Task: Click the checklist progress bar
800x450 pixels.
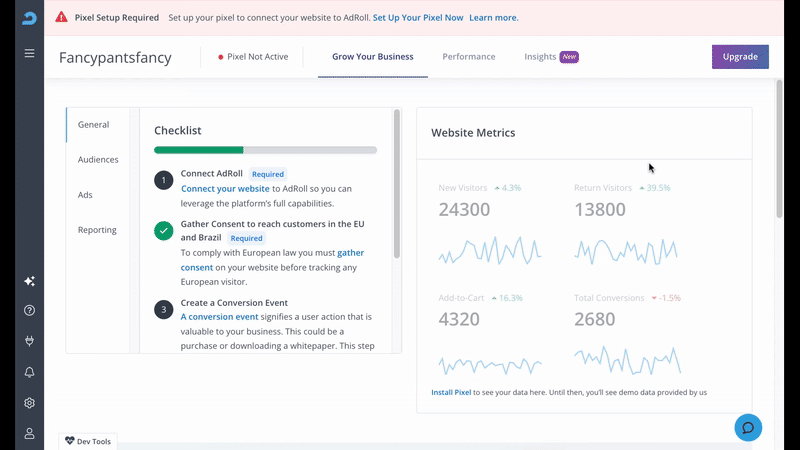Action: pos(265,150)
